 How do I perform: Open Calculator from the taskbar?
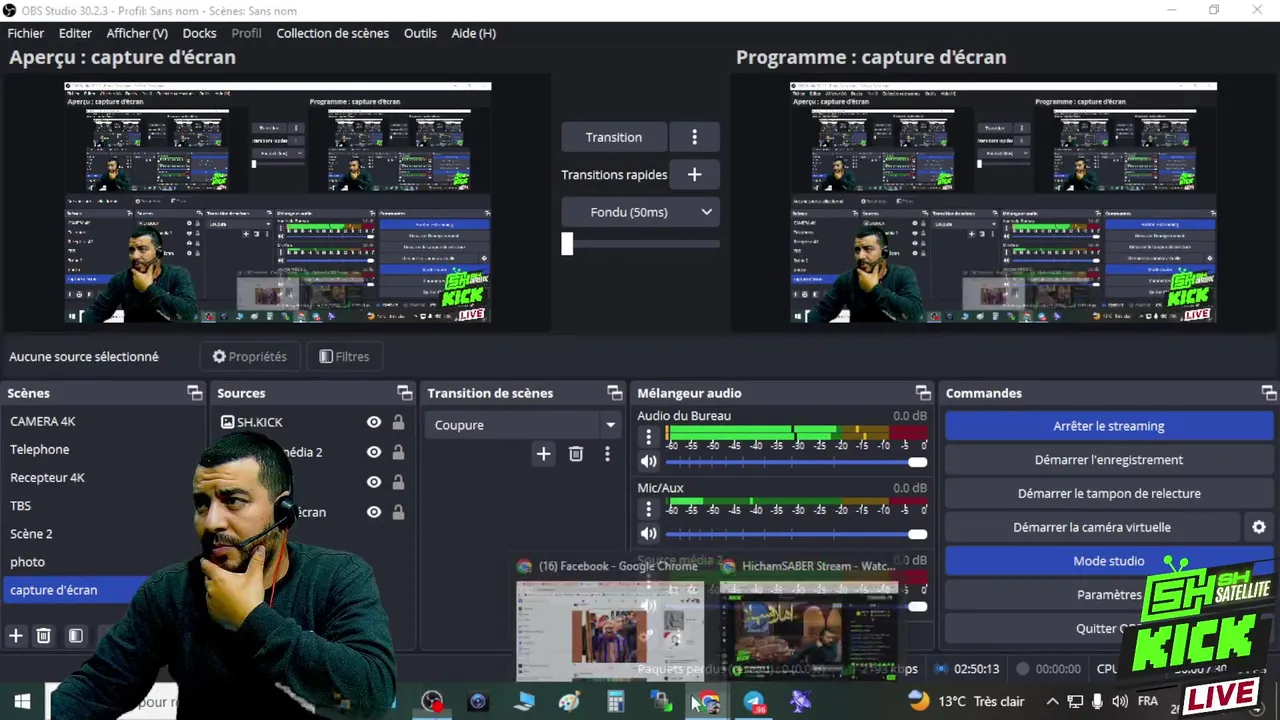pyautogui.click(x=616, y=702)
